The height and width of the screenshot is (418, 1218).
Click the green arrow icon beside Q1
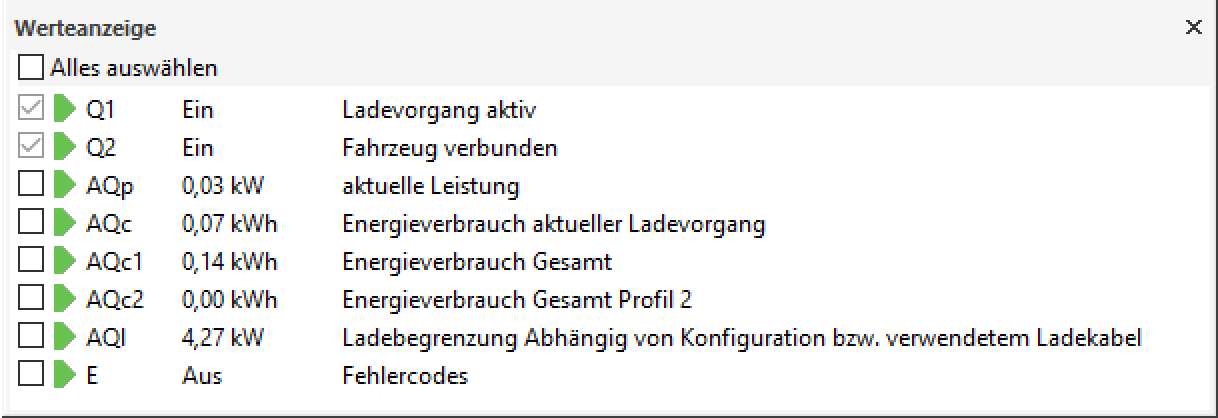pos(64,110)
